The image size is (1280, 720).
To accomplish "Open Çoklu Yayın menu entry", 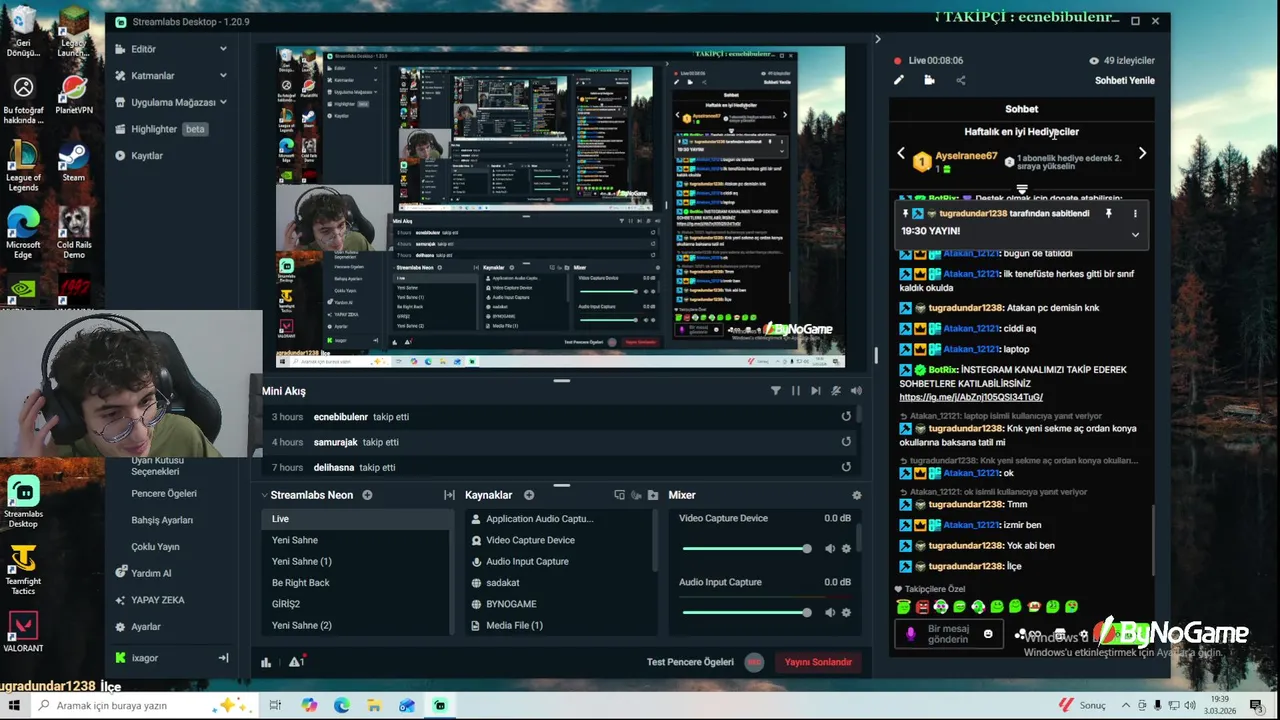I will coord(155,547).
